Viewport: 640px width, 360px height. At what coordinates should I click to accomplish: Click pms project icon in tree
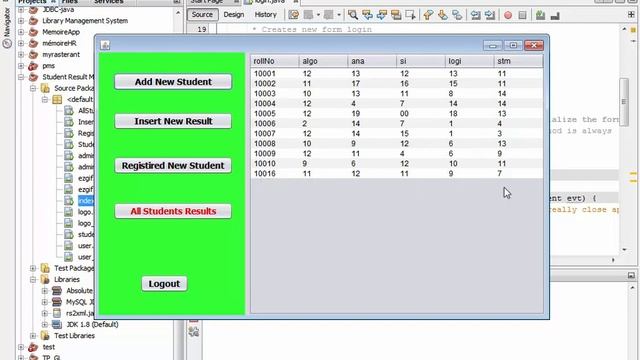[33, 66]
